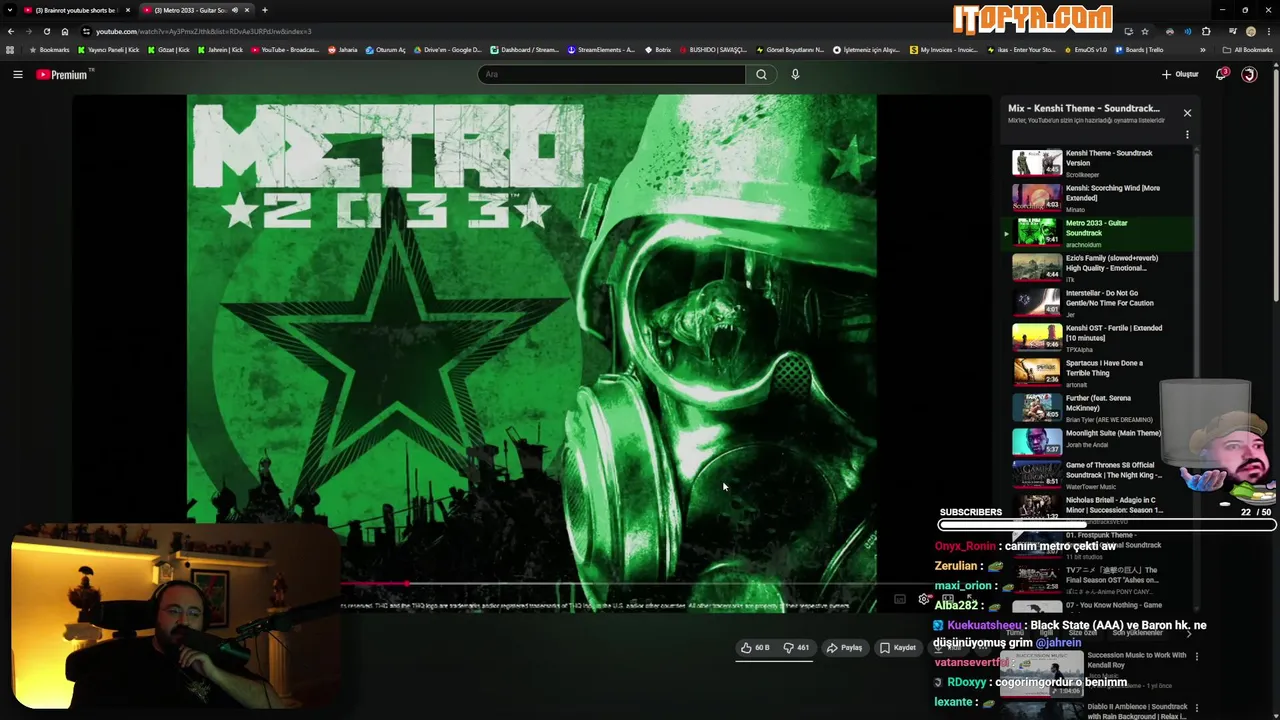Play Spartacus I Have Done a Terrible Thing
The width and height of the screenshot is (1280, 720).
click(x=1098, y=373)
